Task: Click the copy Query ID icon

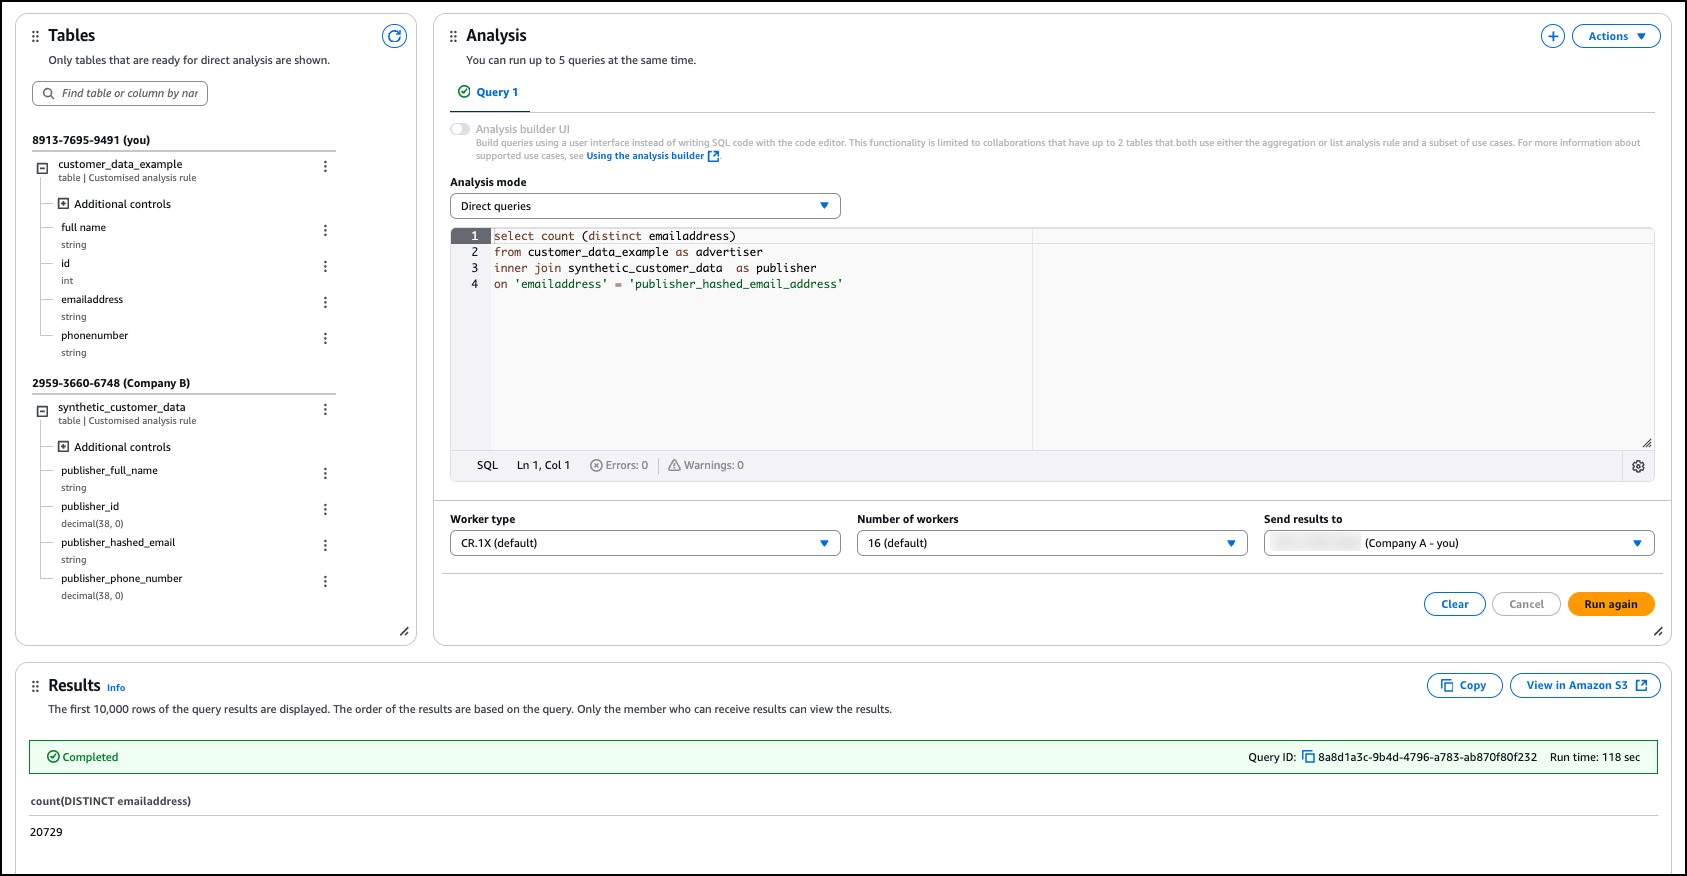Action: pyautogui.click(x=1308, y=757)
